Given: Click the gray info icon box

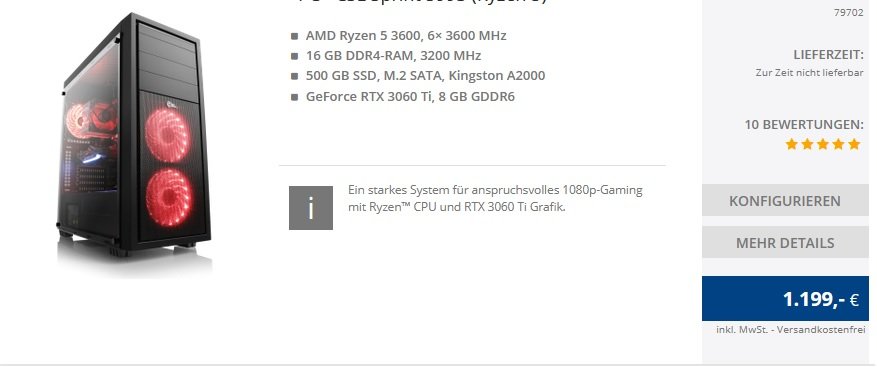Looking at the screenshot, I should click(310, 208).
